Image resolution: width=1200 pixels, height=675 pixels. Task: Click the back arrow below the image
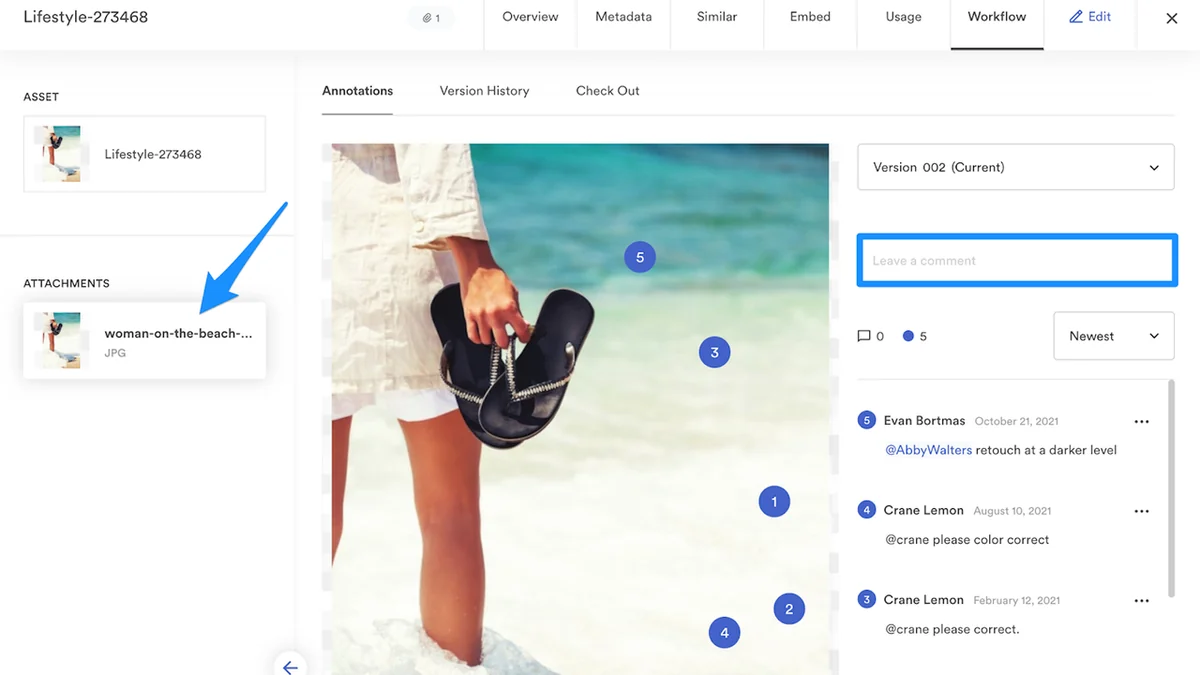290,666
